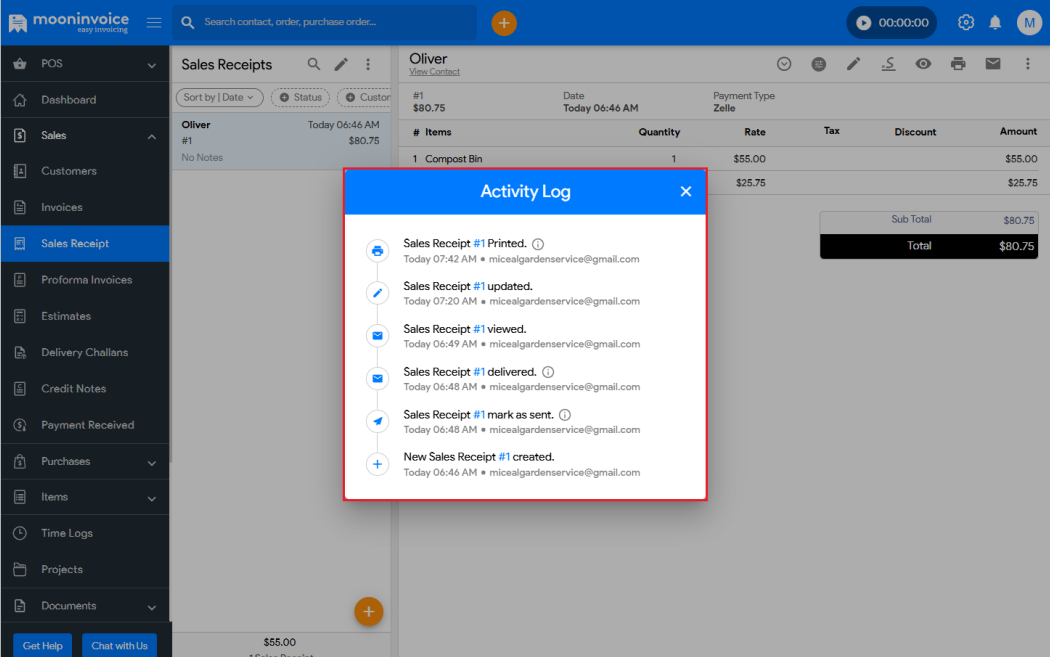Click the Zelle payment type value
The image size is (1050, 657).
(724, 108)
